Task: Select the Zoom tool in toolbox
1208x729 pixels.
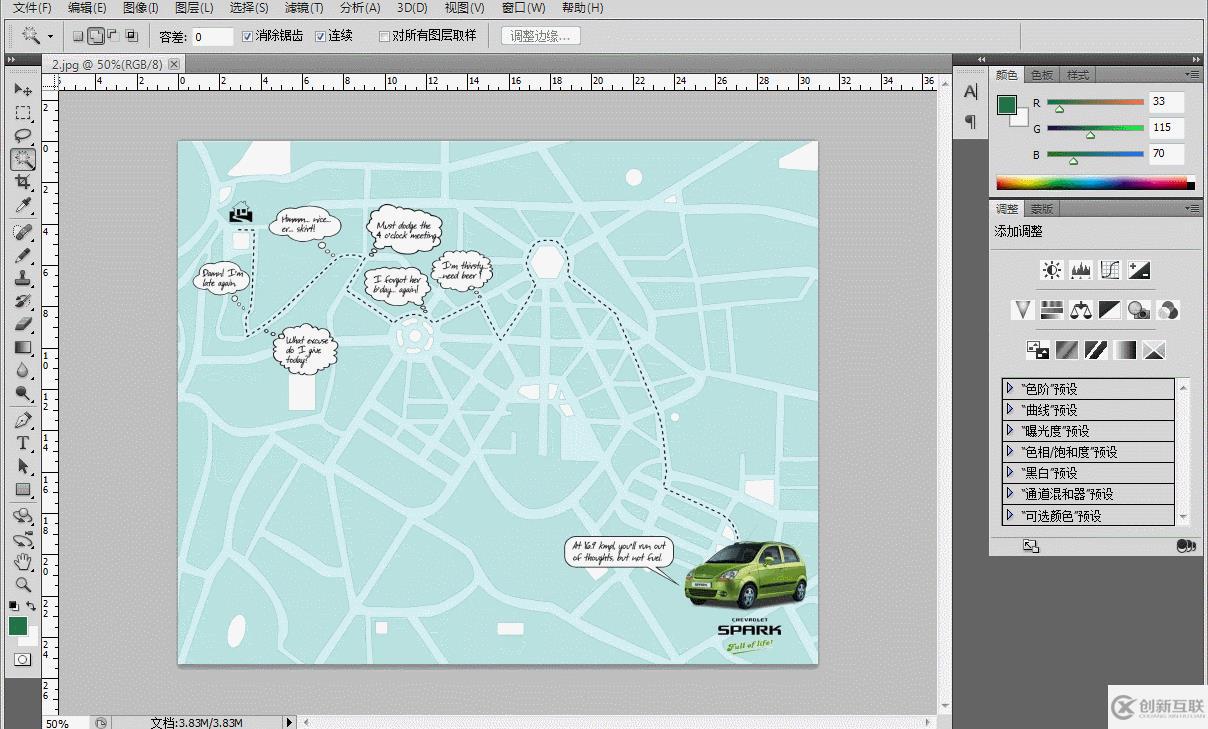Action: (x=23, y=585)
